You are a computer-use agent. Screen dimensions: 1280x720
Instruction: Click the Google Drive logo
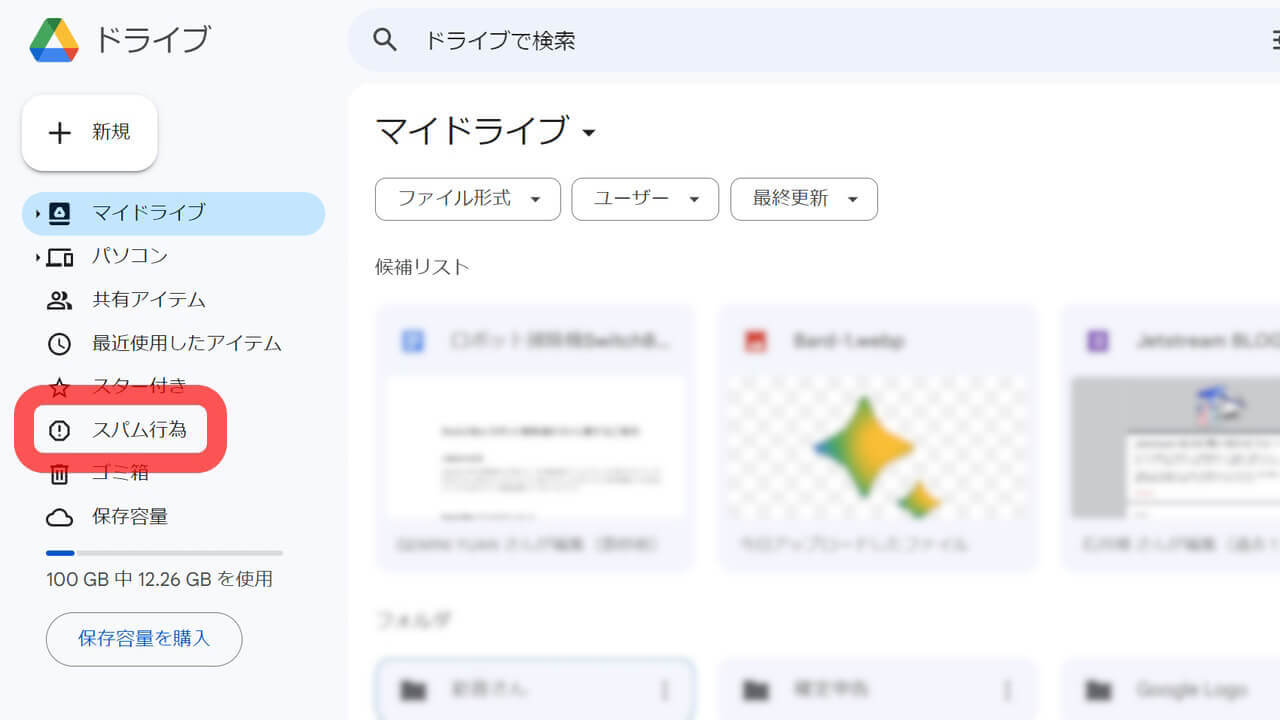coord(54,40)
